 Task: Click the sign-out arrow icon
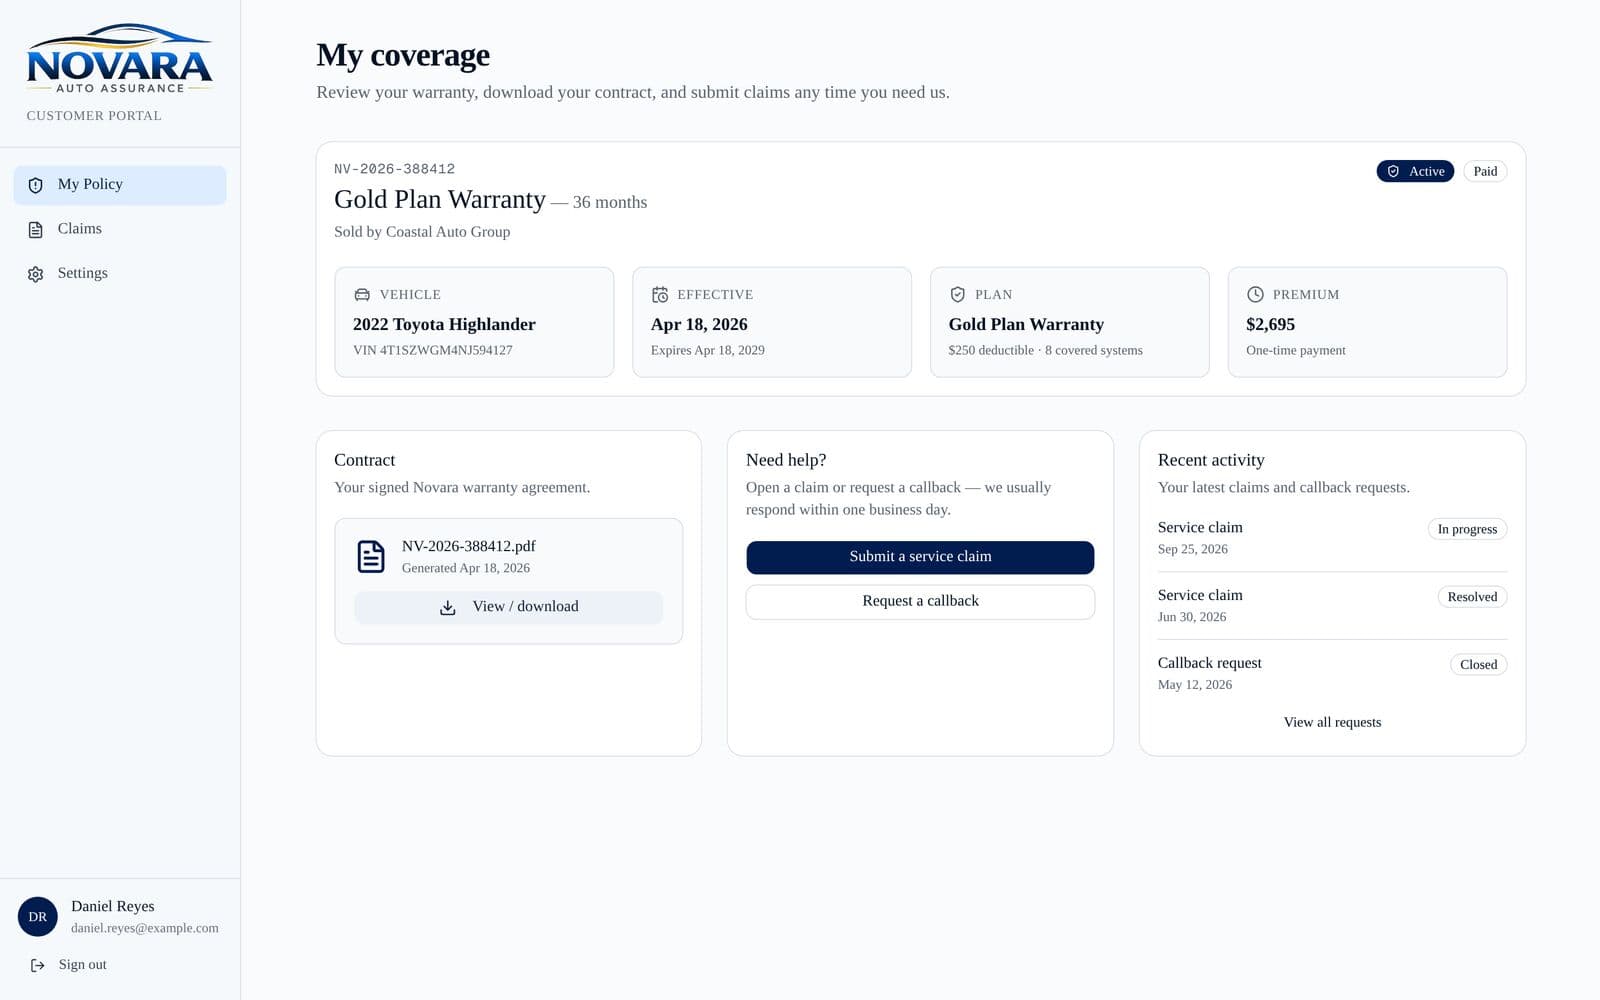point(38,965)
